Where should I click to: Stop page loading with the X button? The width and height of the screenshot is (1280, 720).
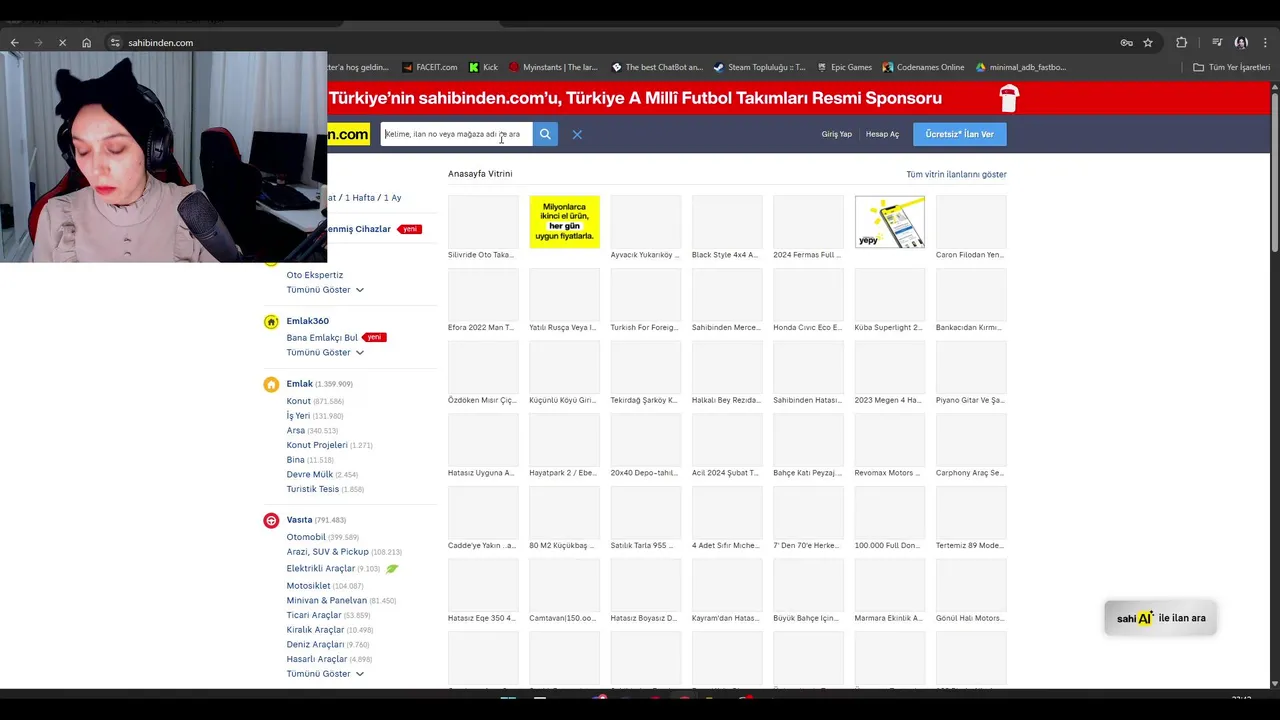click(62, 43)
